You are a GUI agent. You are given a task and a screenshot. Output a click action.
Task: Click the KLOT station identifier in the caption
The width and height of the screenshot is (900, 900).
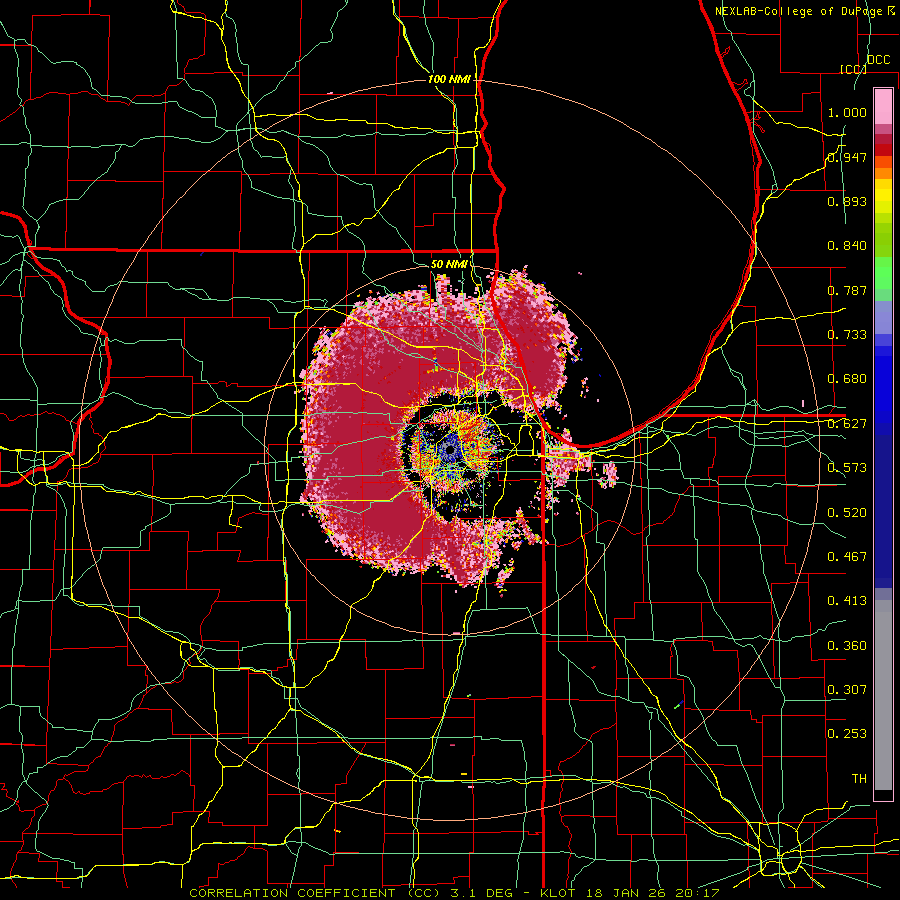click(559, 893)
